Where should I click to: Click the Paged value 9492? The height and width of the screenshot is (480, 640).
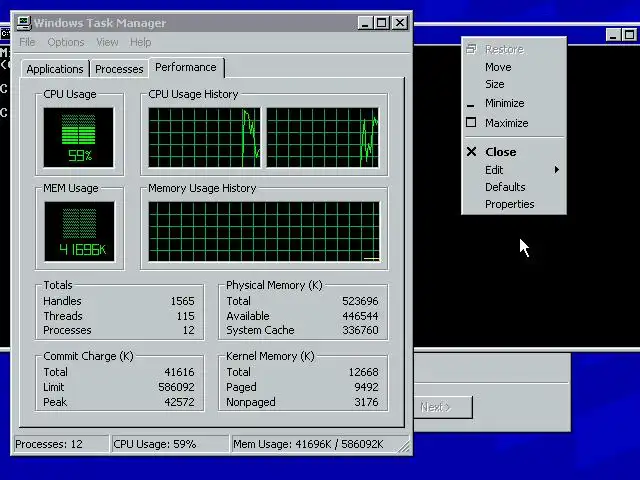(x=366, y=387)
